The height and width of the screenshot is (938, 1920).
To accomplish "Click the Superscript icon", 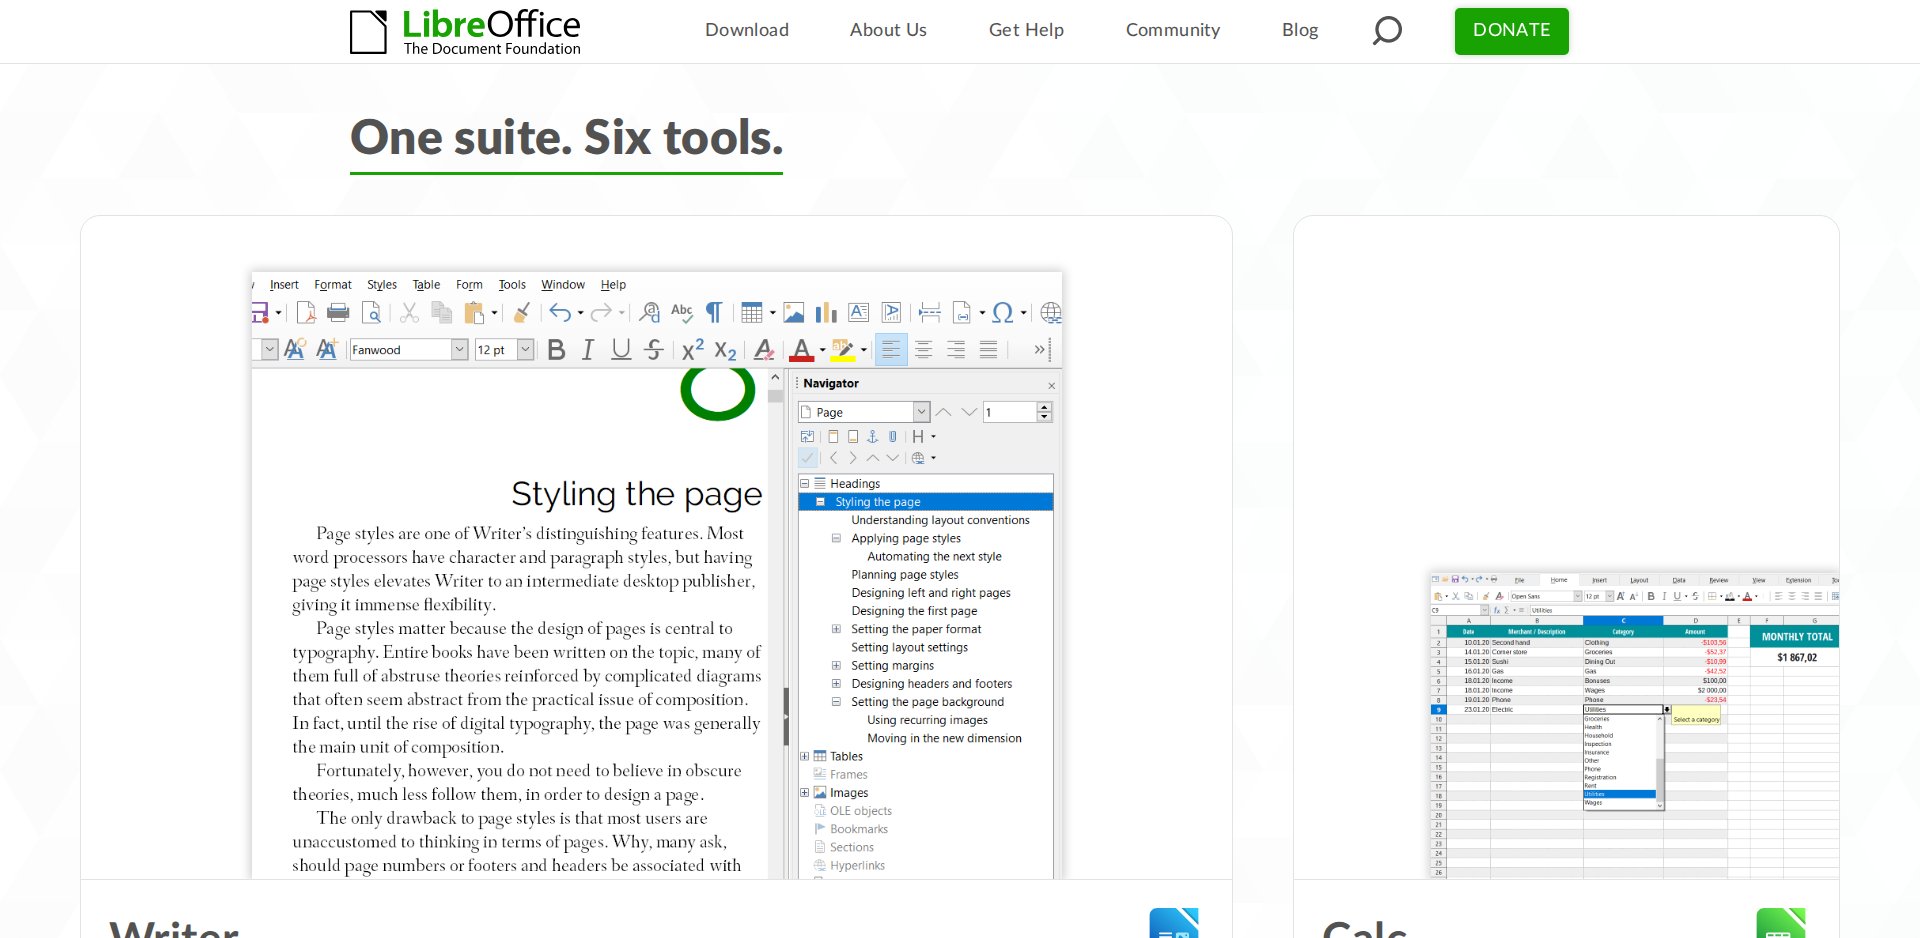I will [692, 349].
